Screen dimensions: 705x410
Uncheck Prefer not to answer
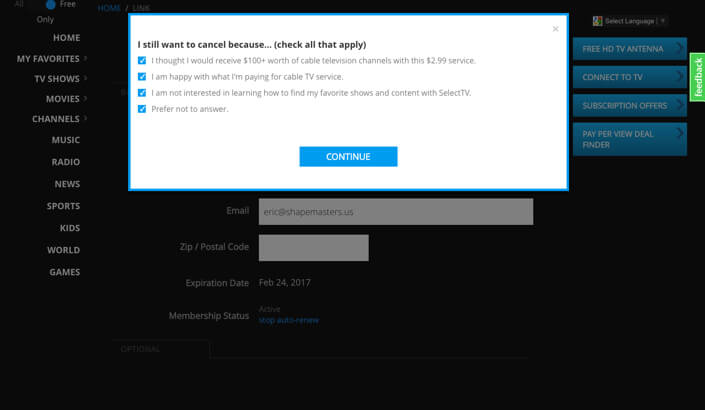click(x=142, y=109)
